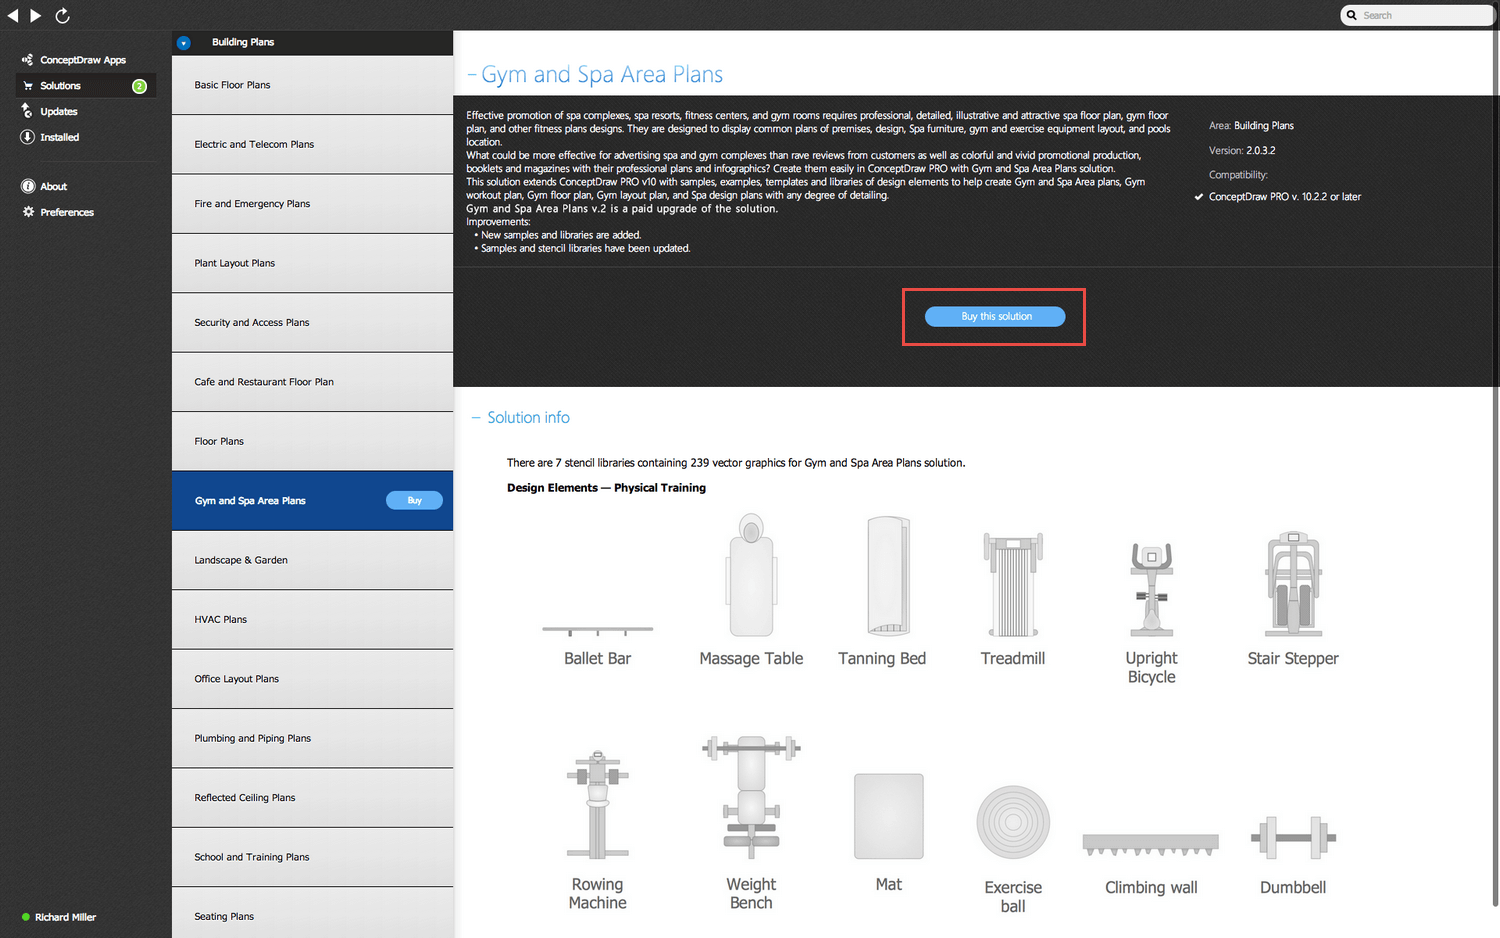Open Plant Layout Plans solution
The width and height of the screenshot is (1500, 938).
(x=312, y=263)
